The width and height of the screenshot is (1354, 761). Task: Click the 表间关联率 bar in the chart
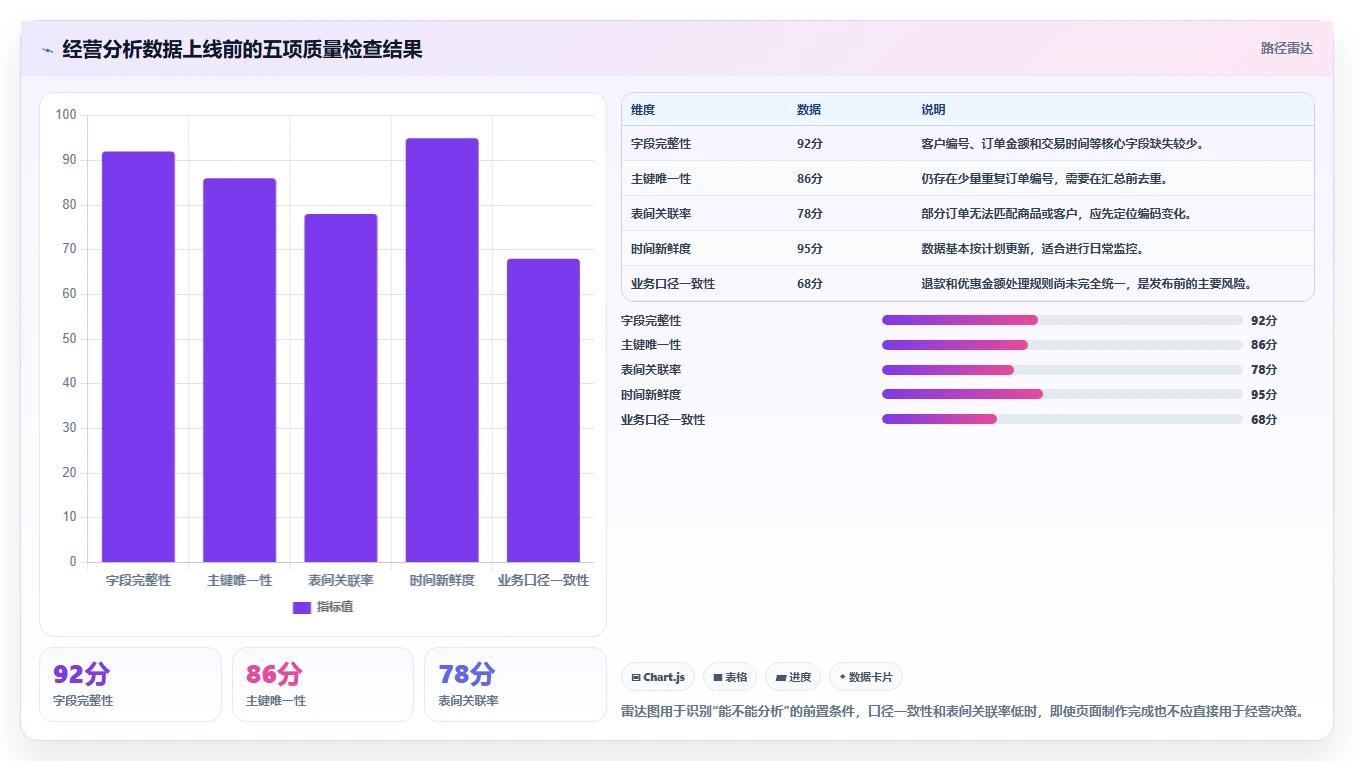coord(341,388)
